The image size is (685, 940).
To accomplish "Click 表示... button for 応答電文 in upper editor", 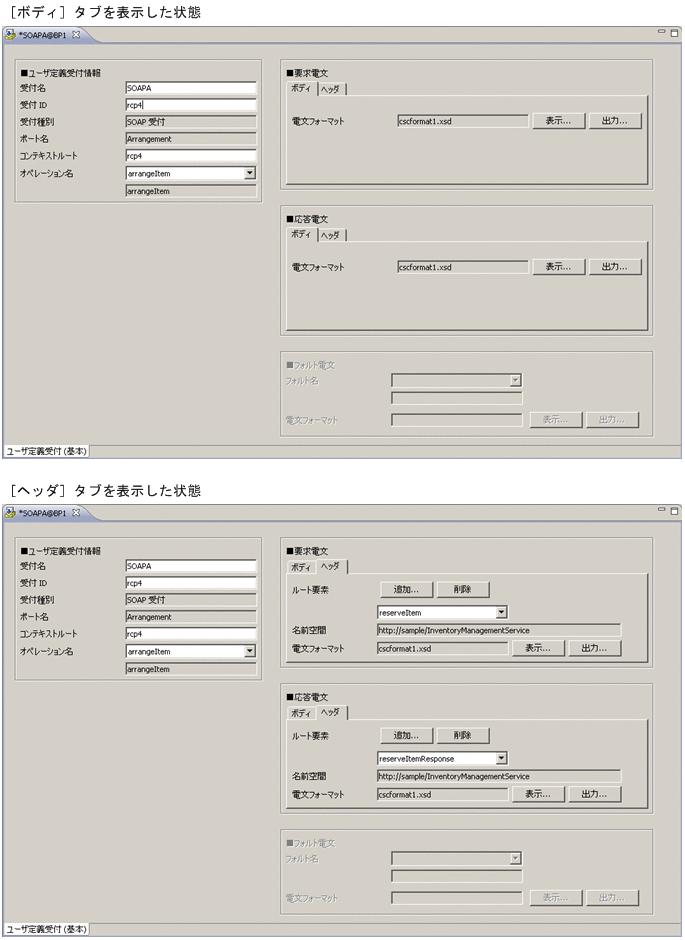I will (558, 267).
